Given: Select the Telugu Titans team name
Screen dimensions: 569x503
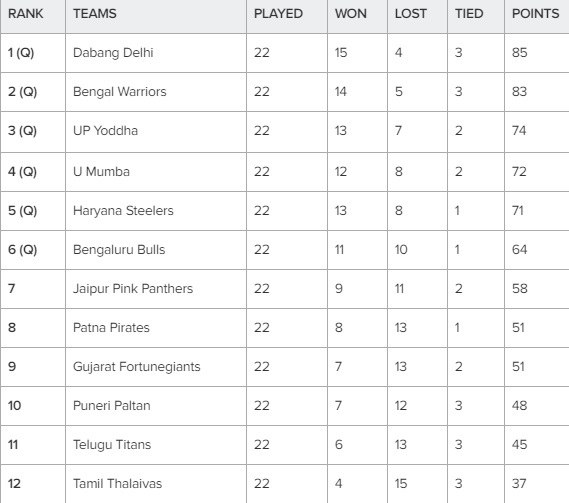Looking at the screenshot, I should coord(112,445).
